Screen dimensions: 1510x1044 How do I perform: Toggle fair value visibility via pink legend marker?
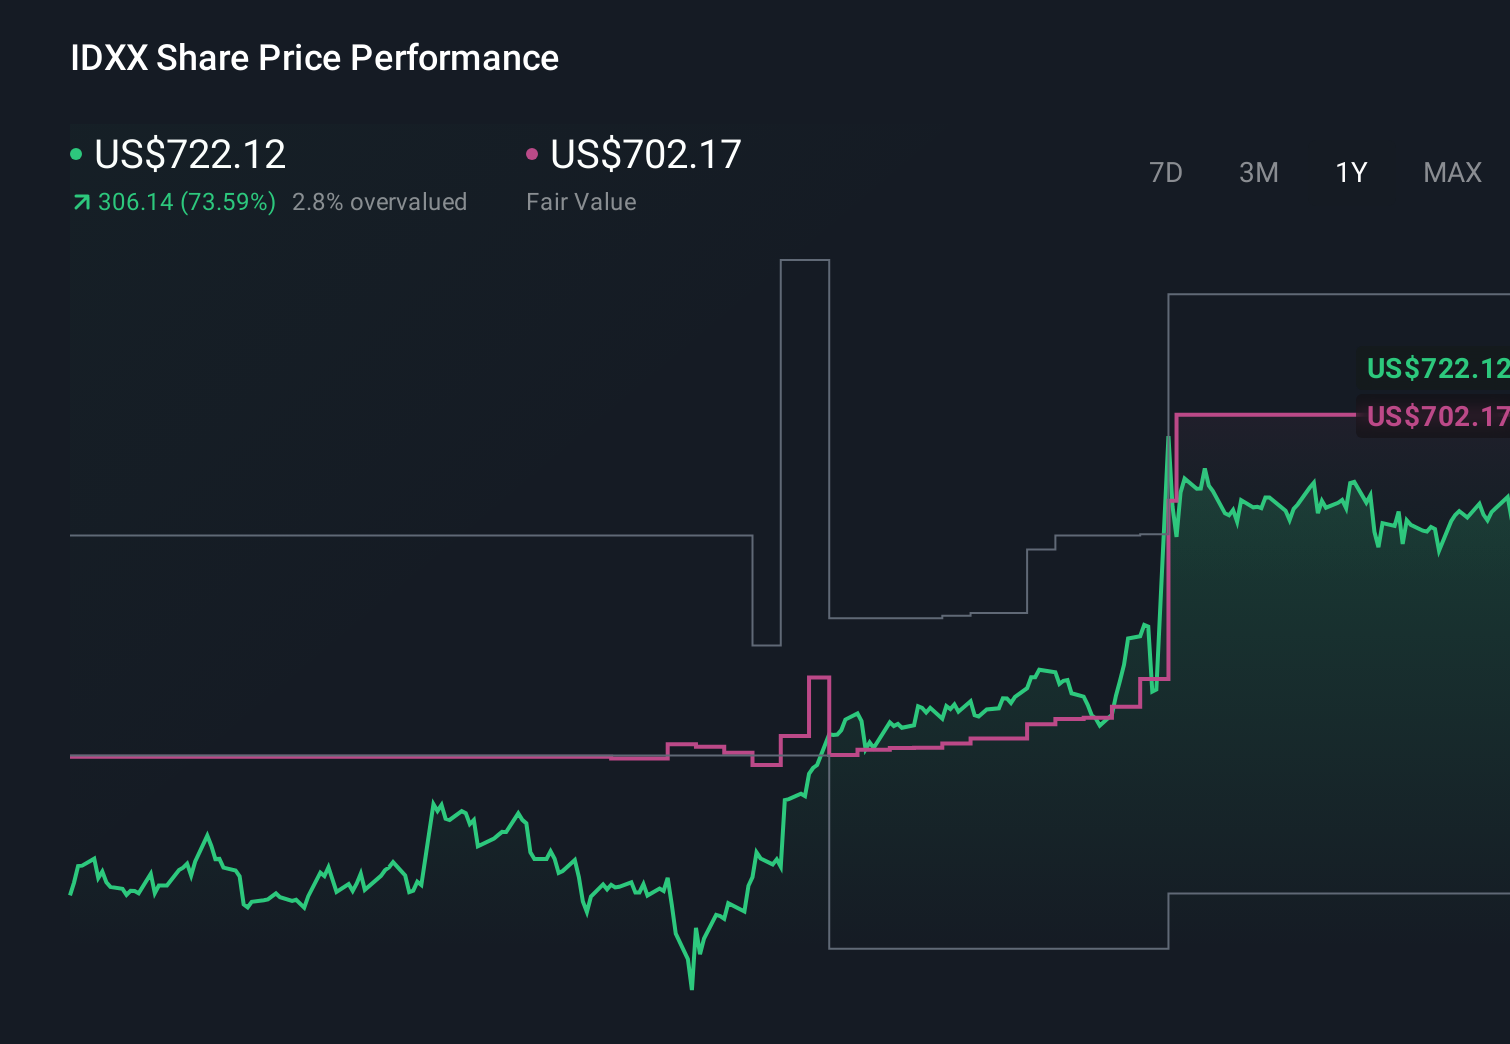[x=533, y=154]
